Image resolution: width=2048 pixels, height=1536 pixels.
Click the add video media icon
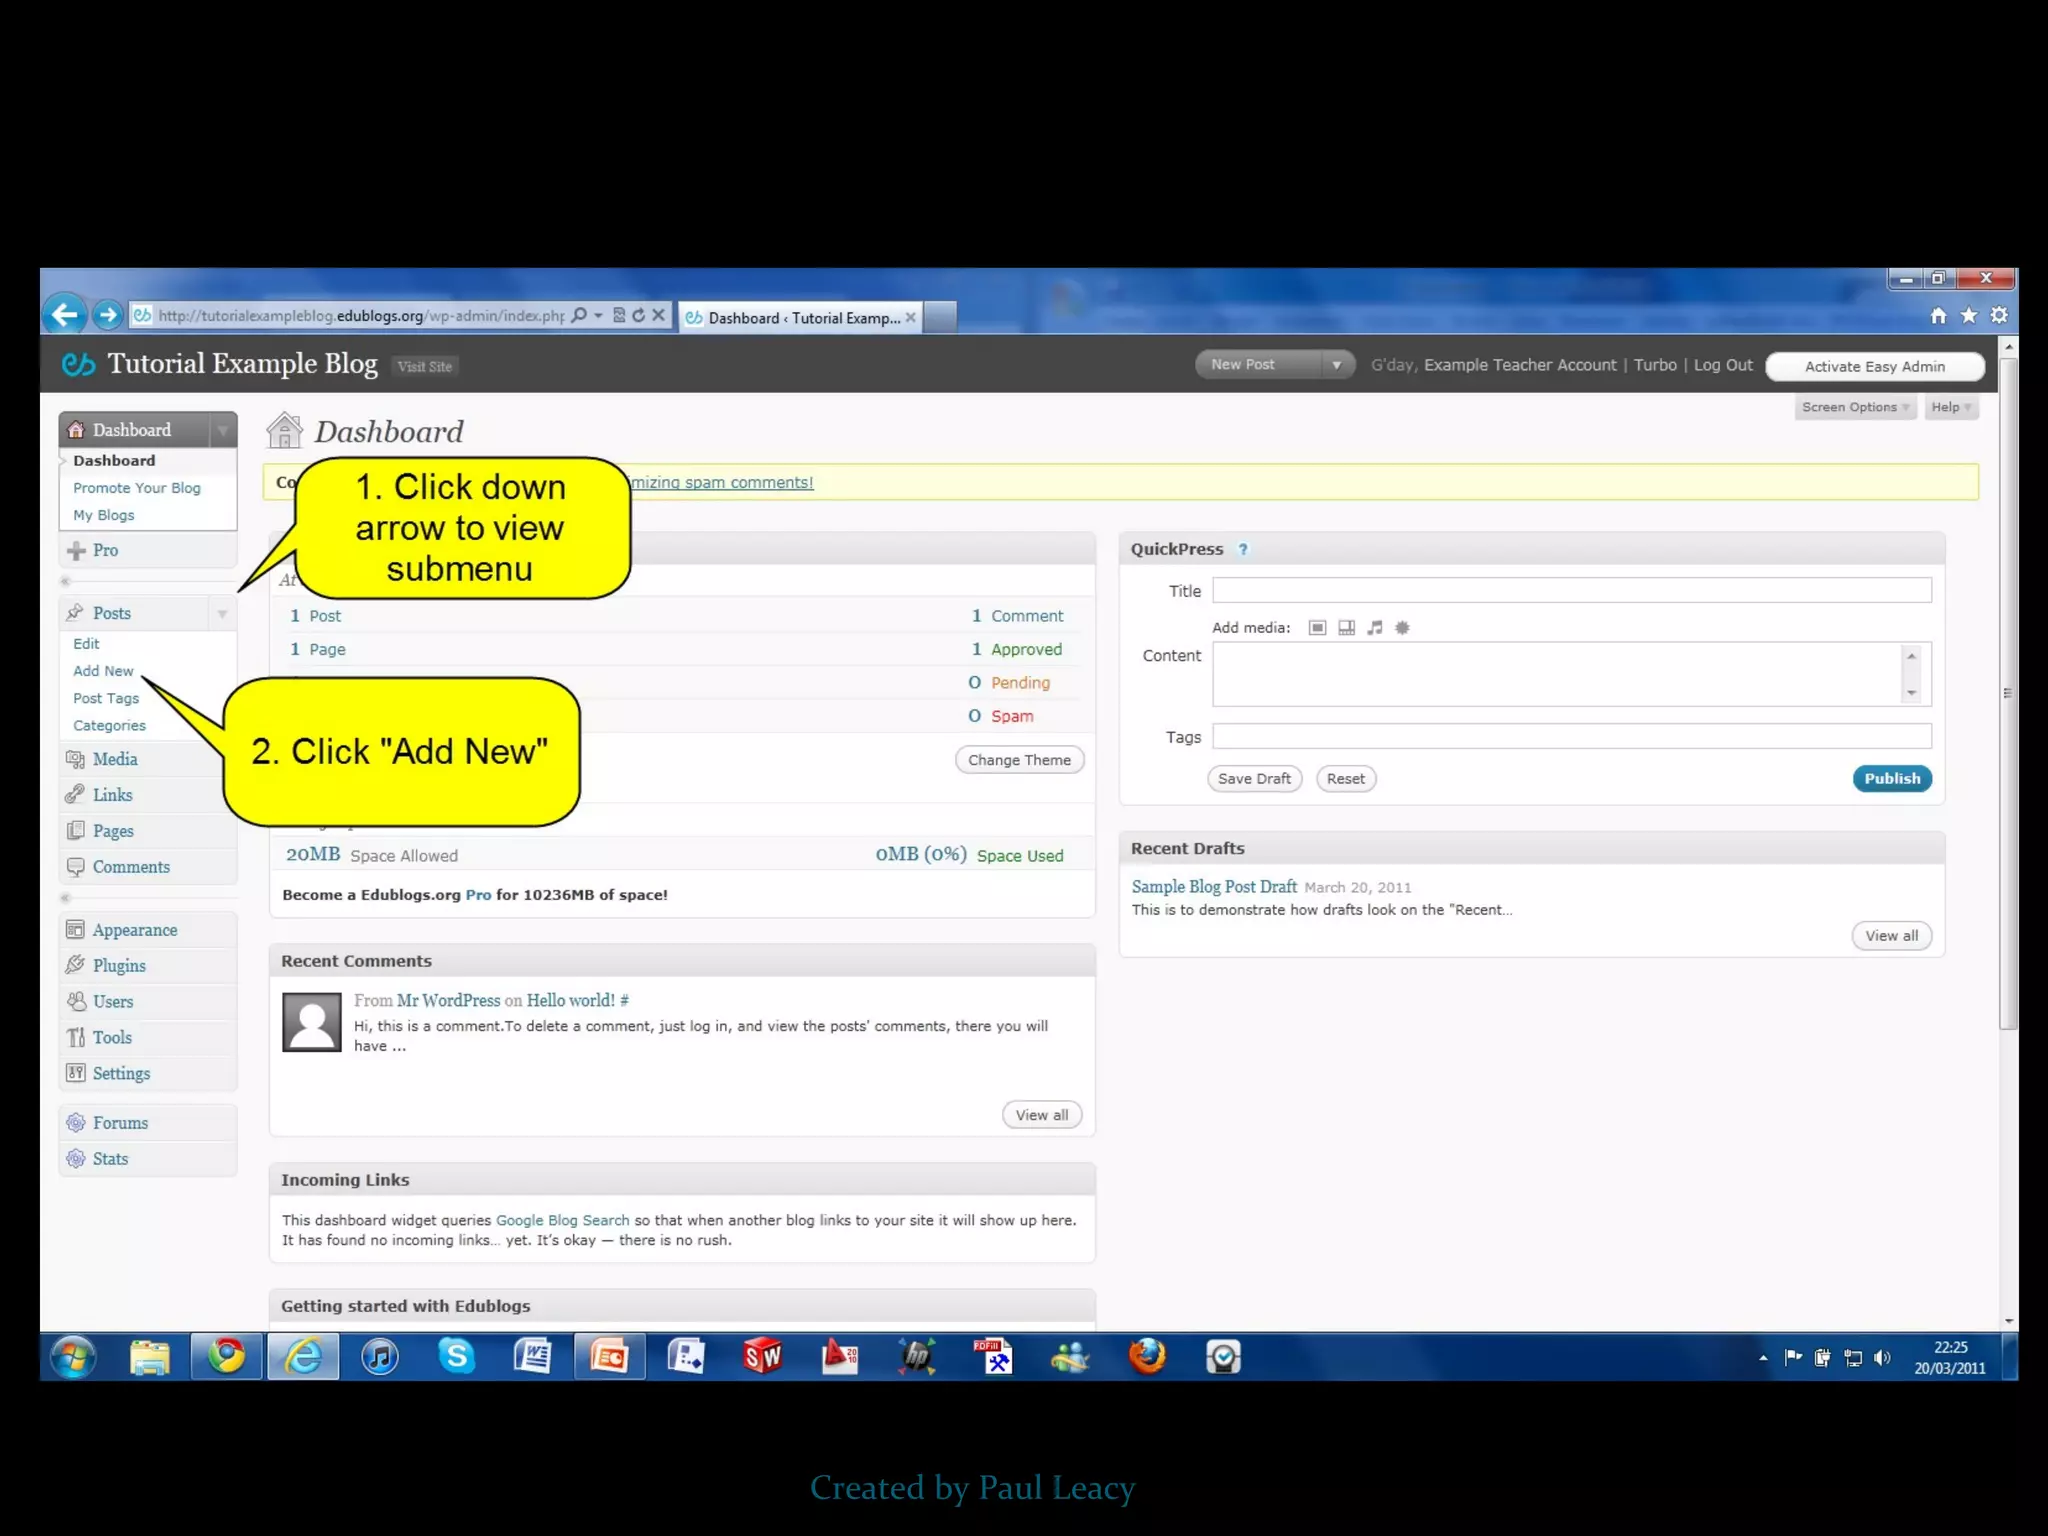coord(1346,628)
